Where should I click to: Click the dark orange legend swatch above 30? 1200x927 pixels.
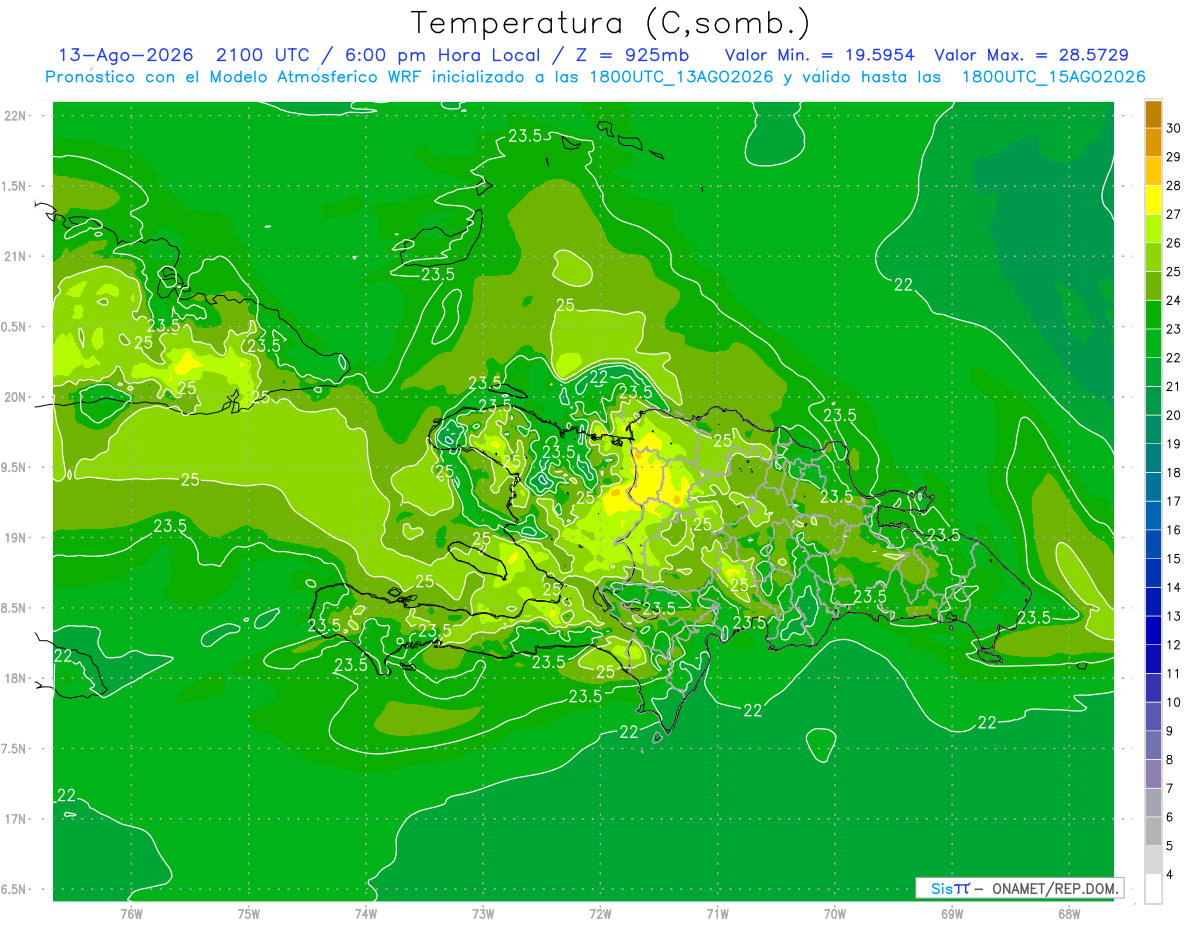point(1153,113)
